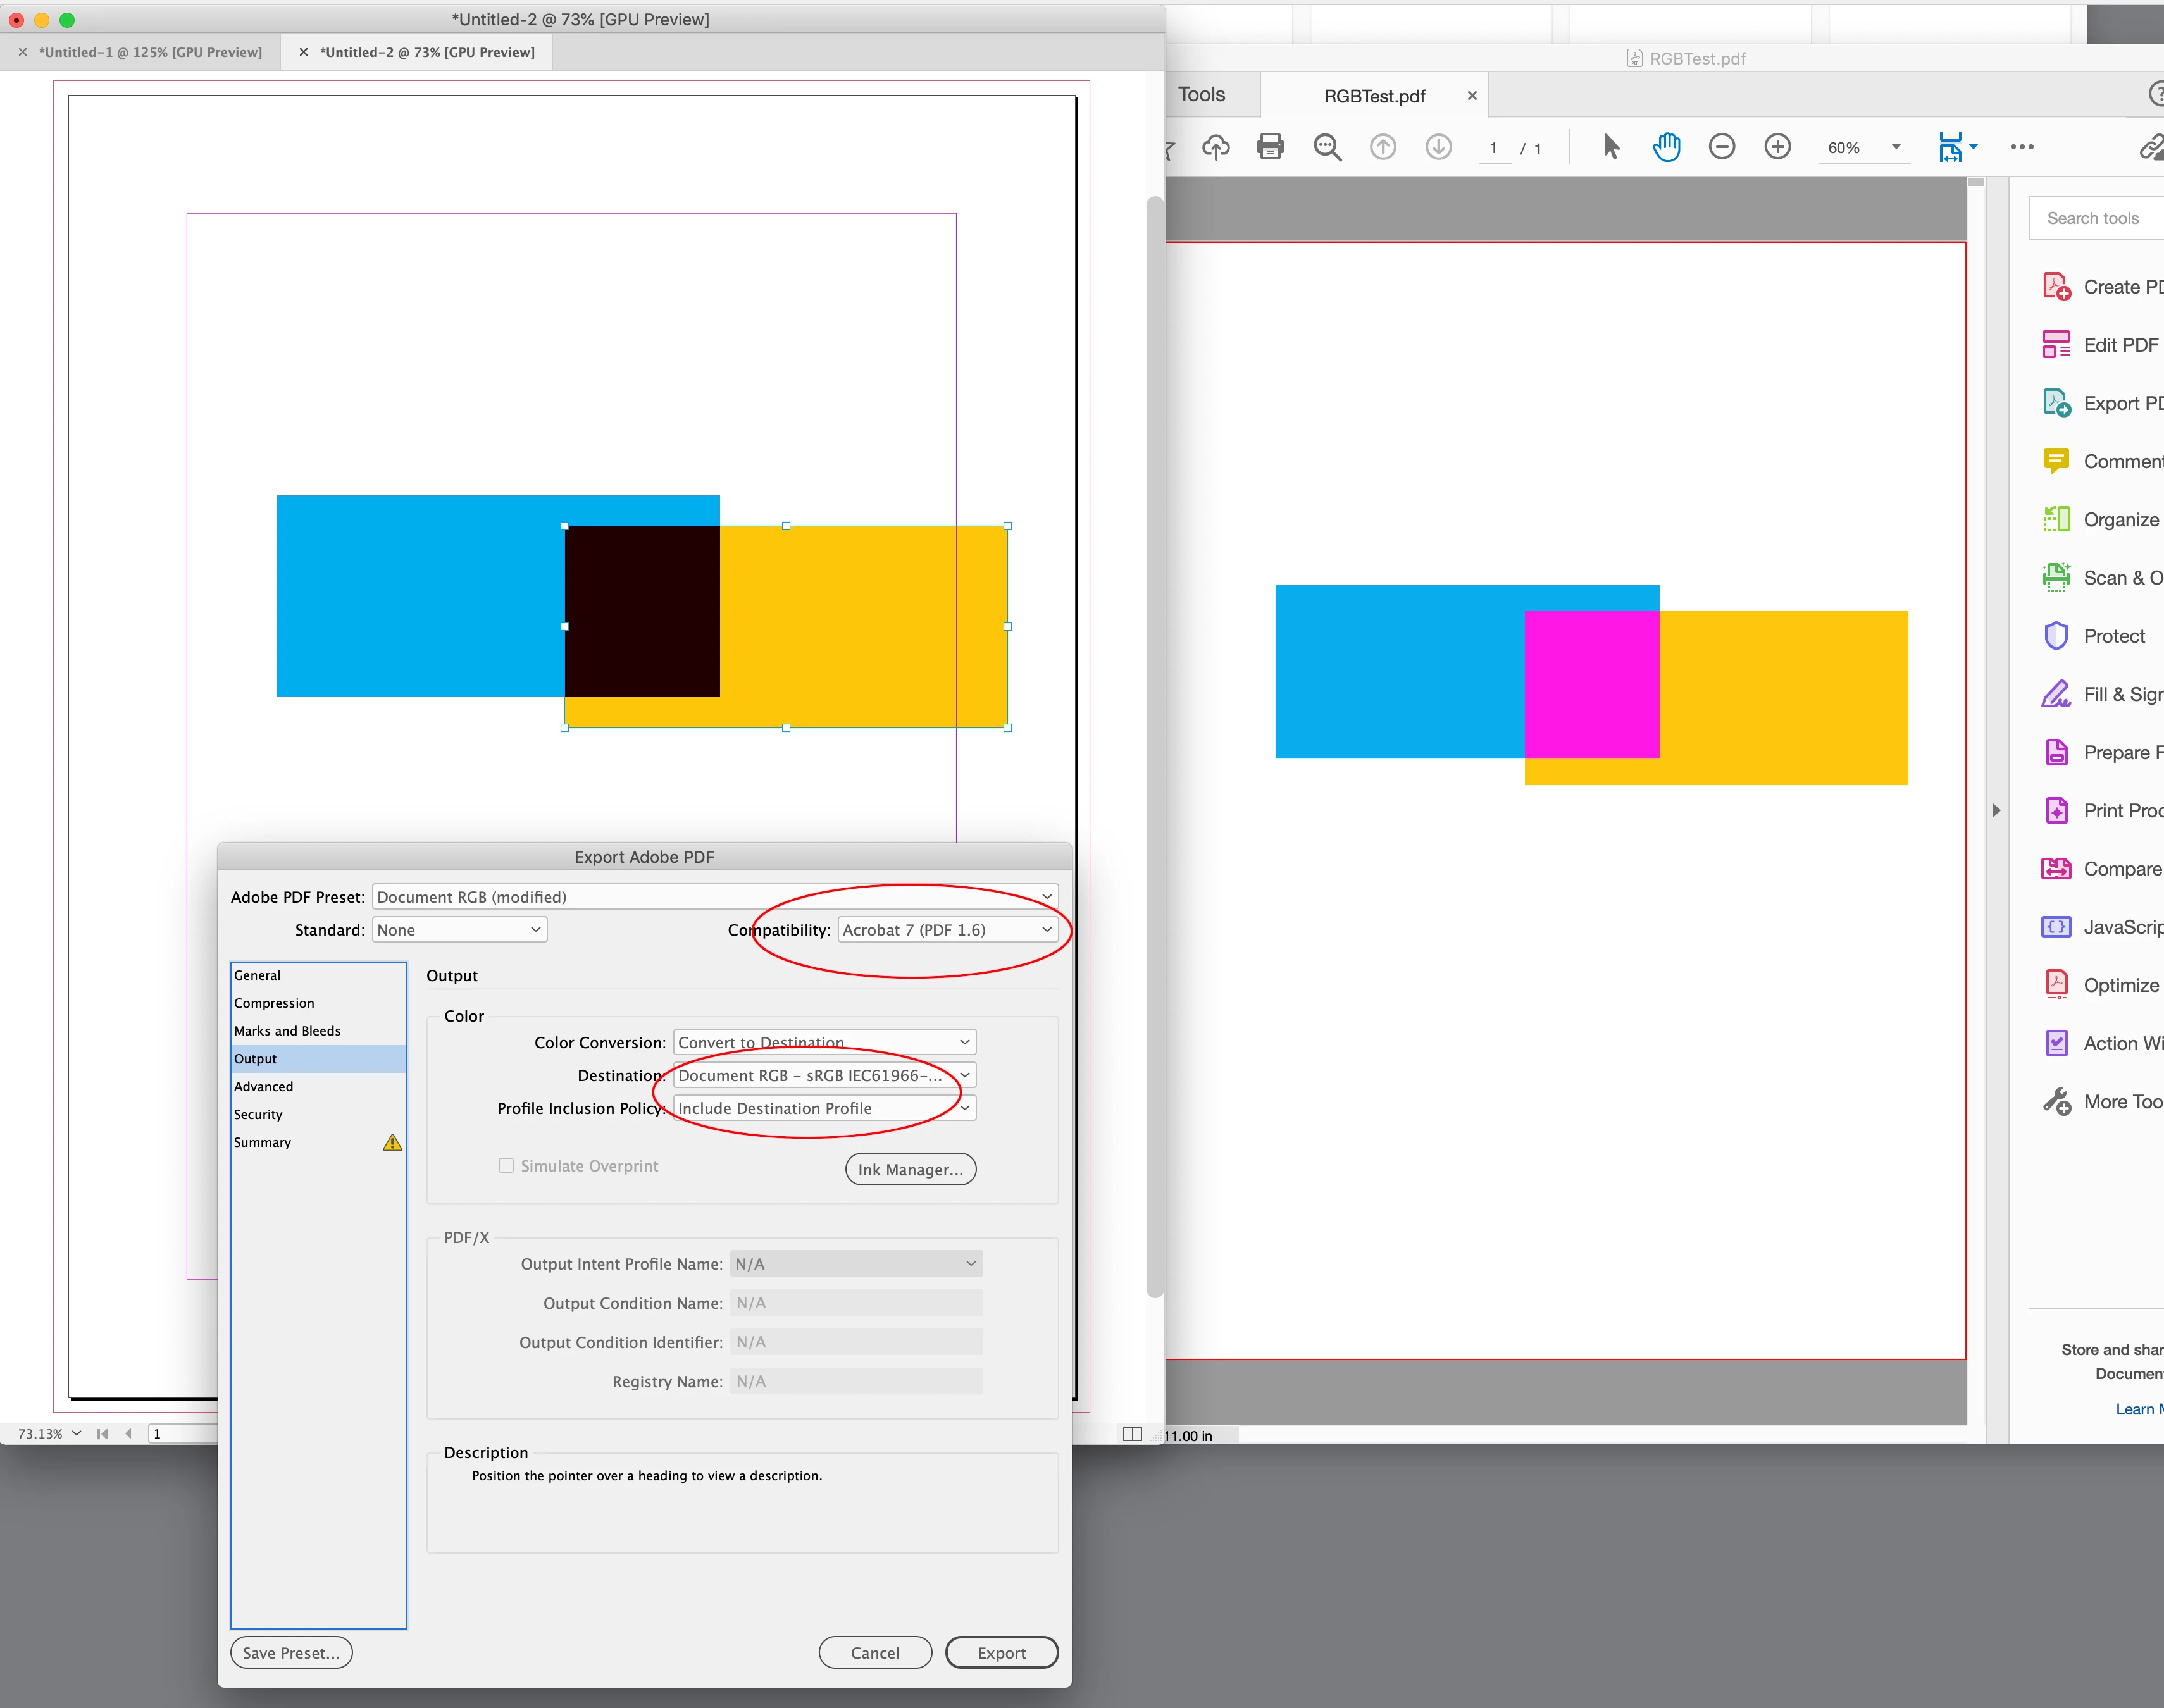Screen dimensions: 2164x1708
Task: Open the Ink Manager
Action: 910,1169
